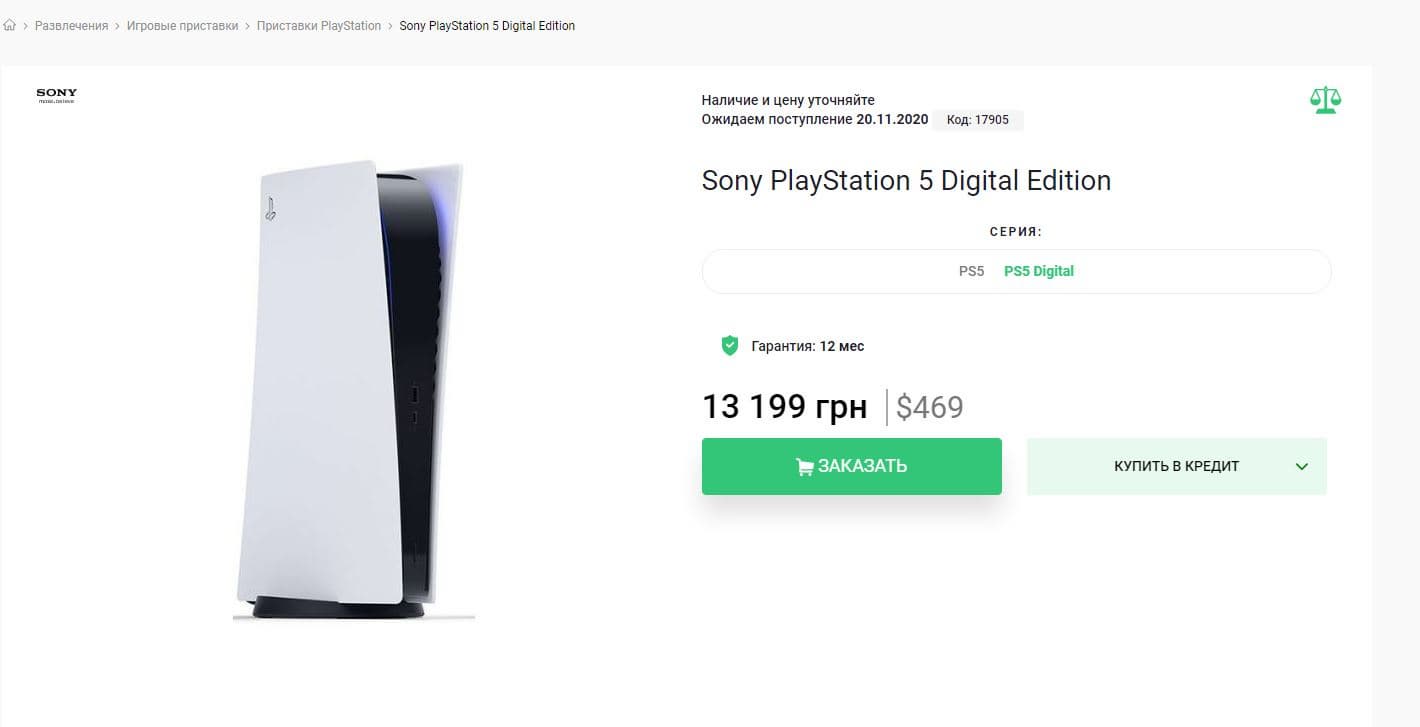Screen dimensions: 1420x727
Task: Click the Sony PlayStation 5 Digital Edition breadcrumb
Action: click(x=487, y=26)
